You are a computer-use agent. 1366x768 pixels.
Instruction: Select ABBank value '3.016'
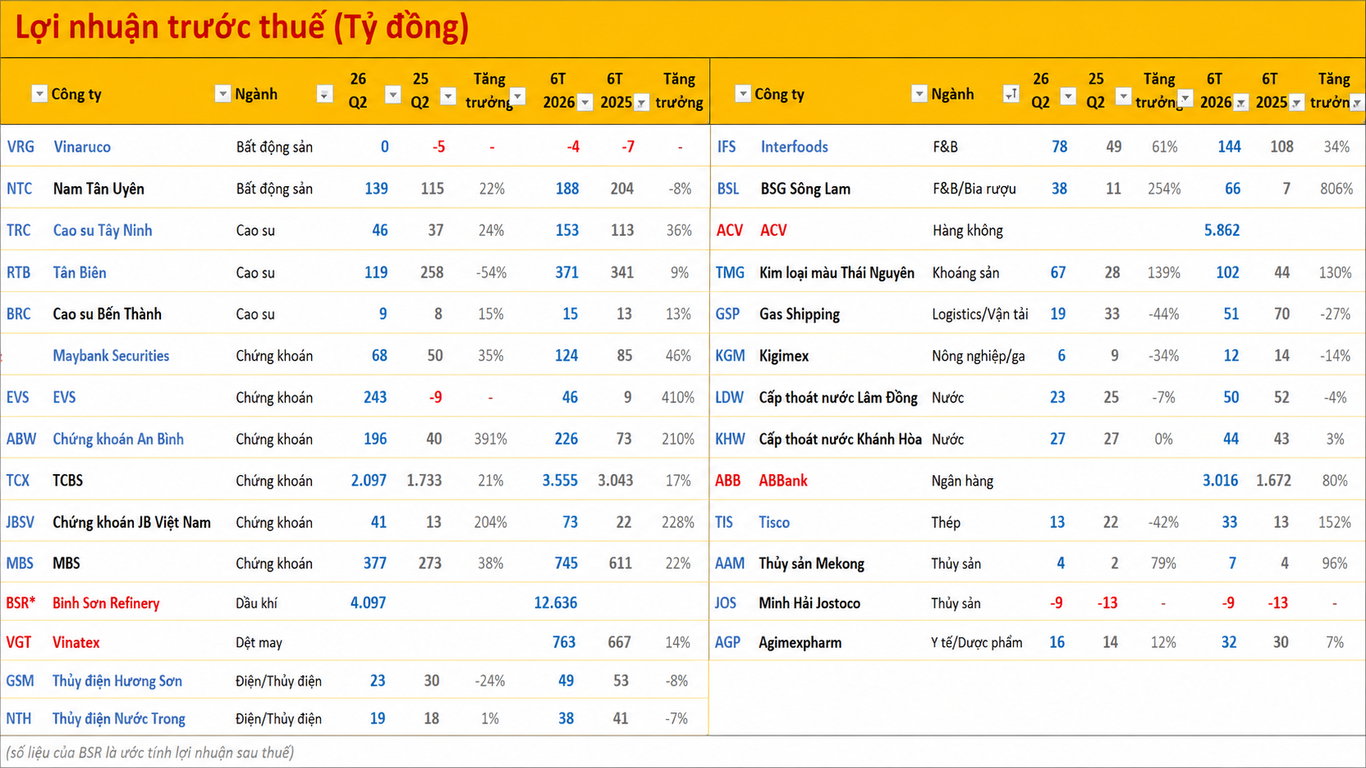(x=1220, y=481)
